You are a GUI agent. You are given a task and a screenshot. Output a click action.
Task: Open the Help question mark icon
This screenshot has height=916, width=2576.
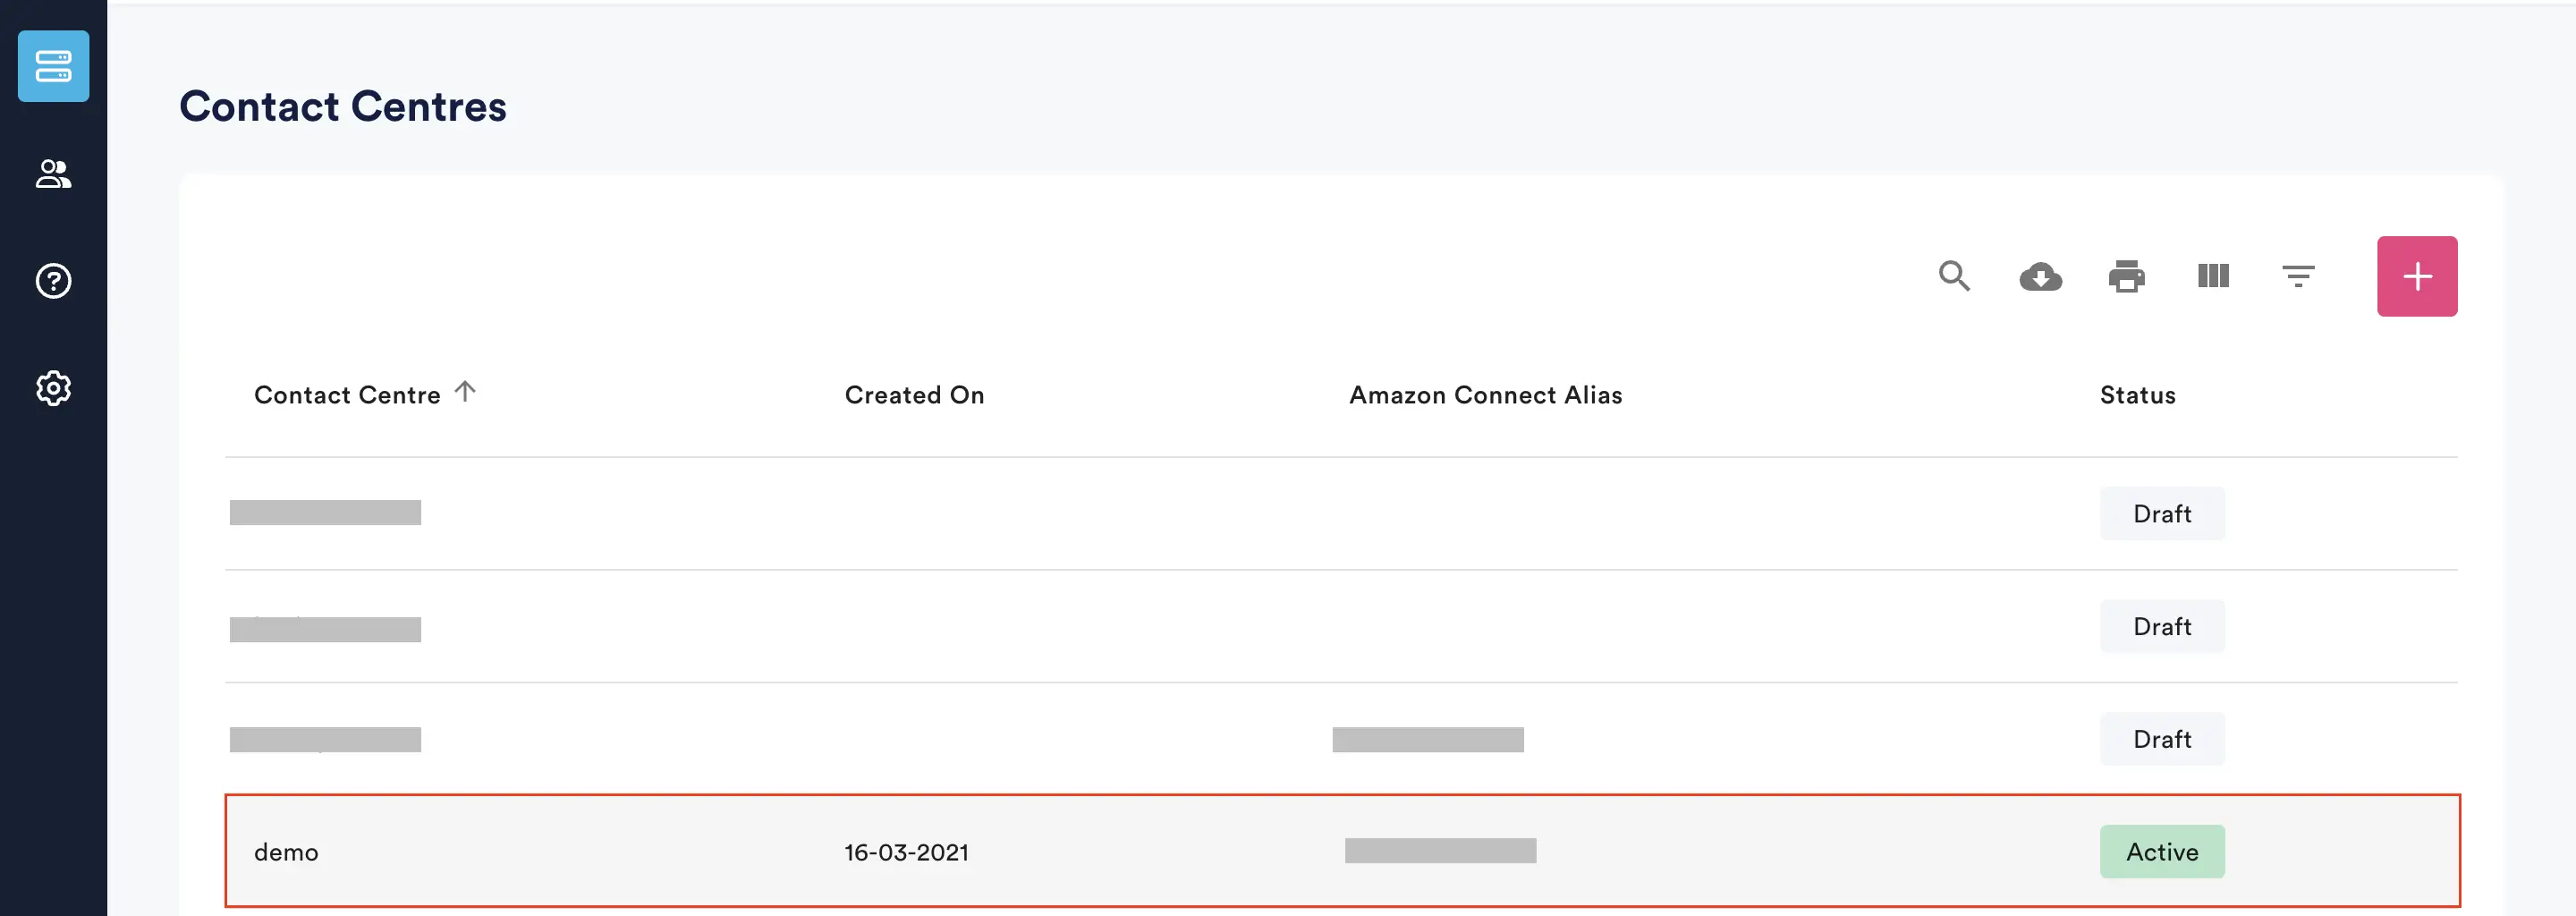53,281
